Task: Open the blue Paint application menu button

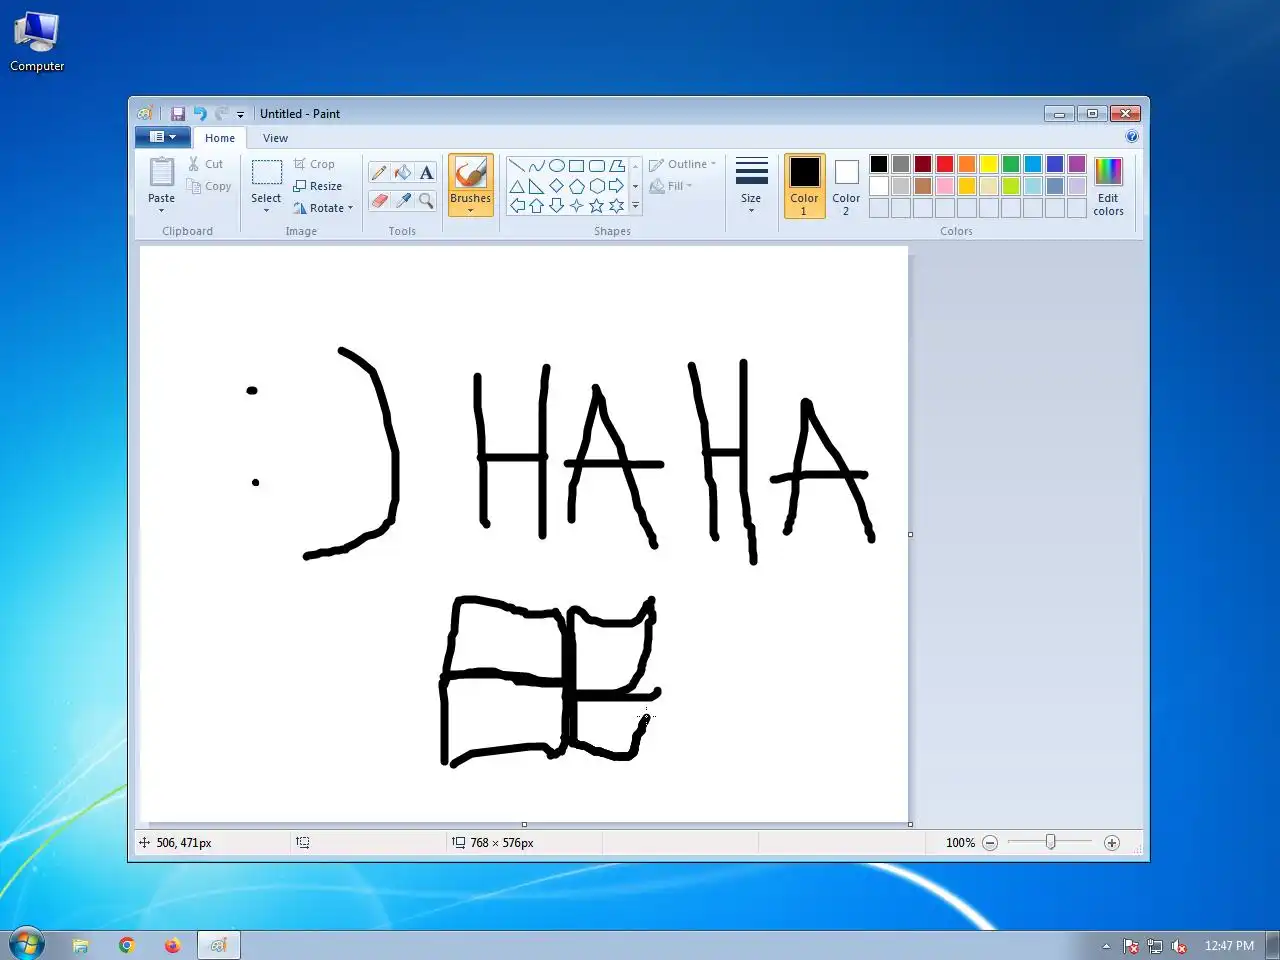Action: (x=162, y=137)
